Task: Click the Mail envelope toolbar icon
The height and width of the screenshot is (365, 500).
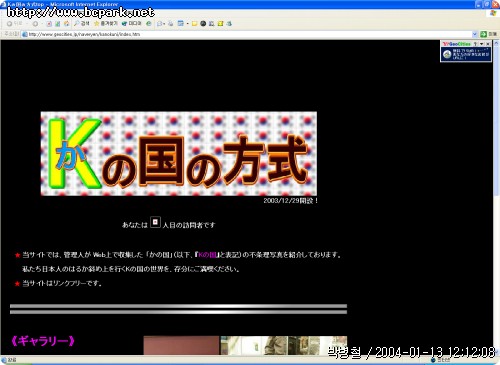Action: (x=159, y=24)
